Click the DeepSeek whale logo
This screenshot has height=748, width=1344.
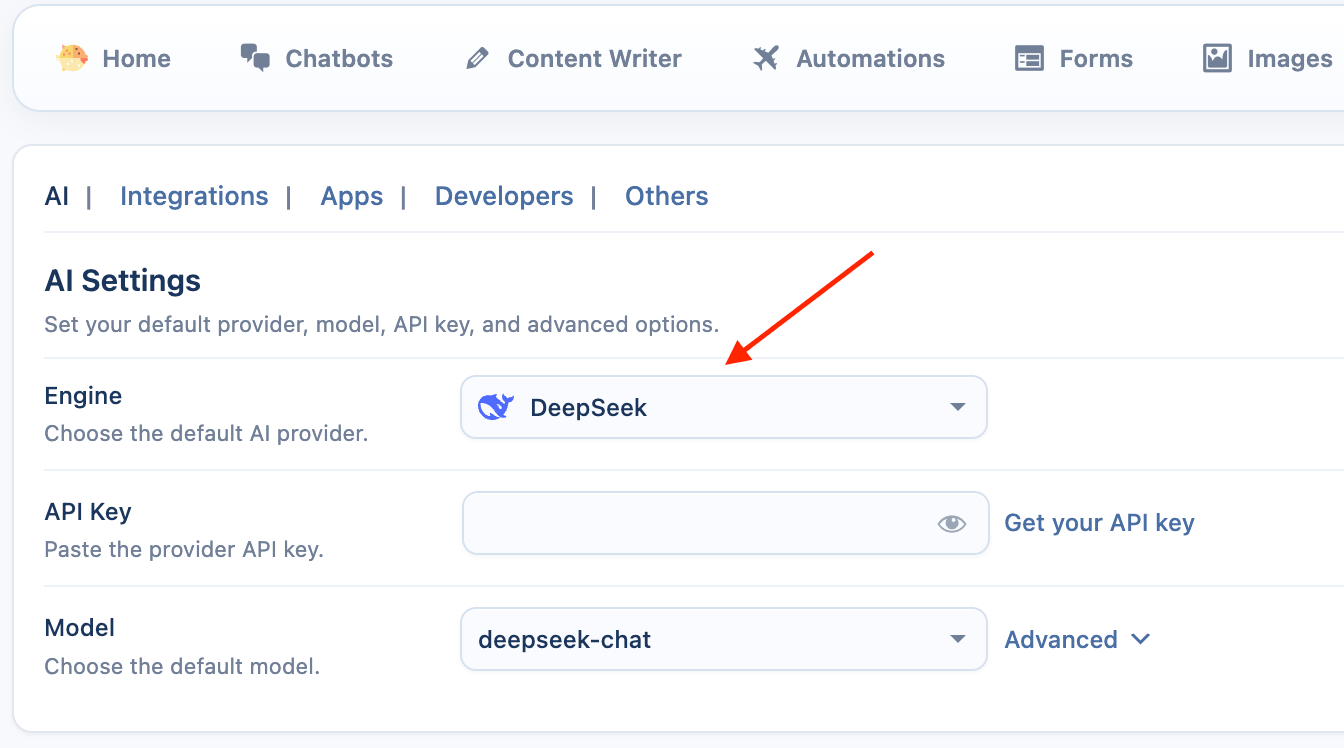(x=496, y=407)
